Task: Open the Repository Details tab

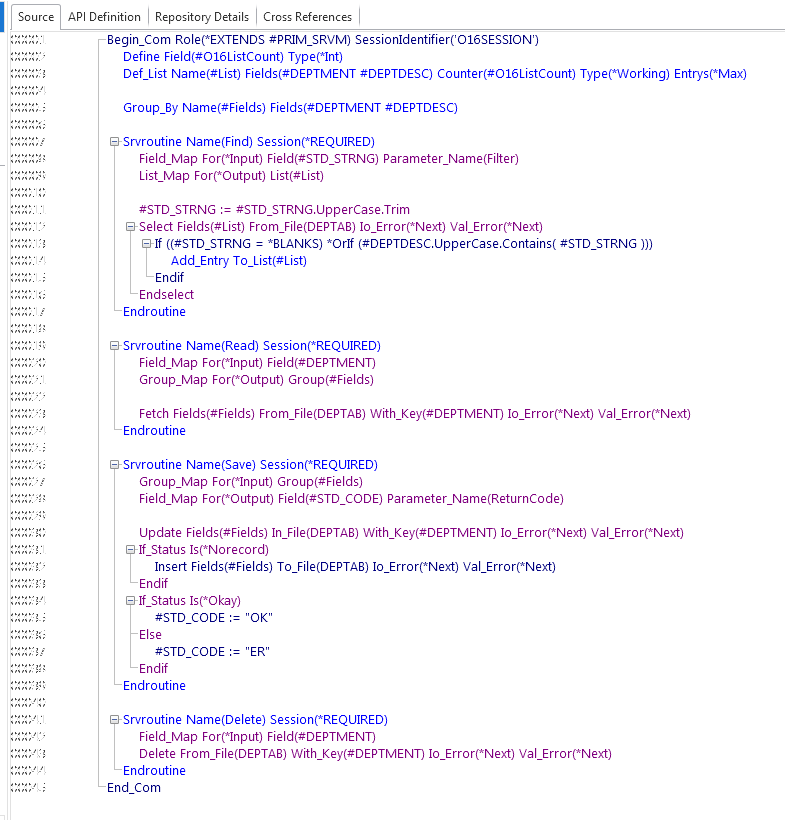Action: click(201, 17)
